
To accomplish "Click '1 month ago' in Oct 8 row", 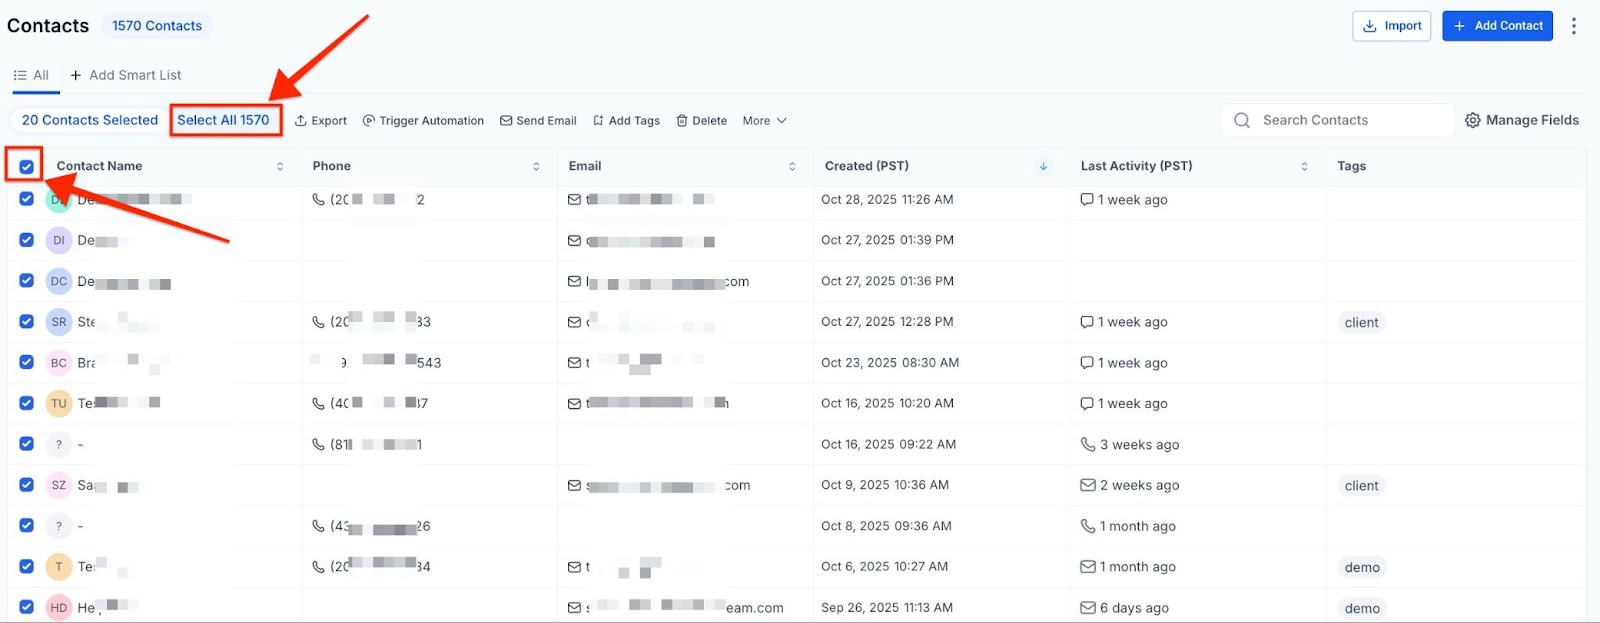I will [x=1138, y=526].
